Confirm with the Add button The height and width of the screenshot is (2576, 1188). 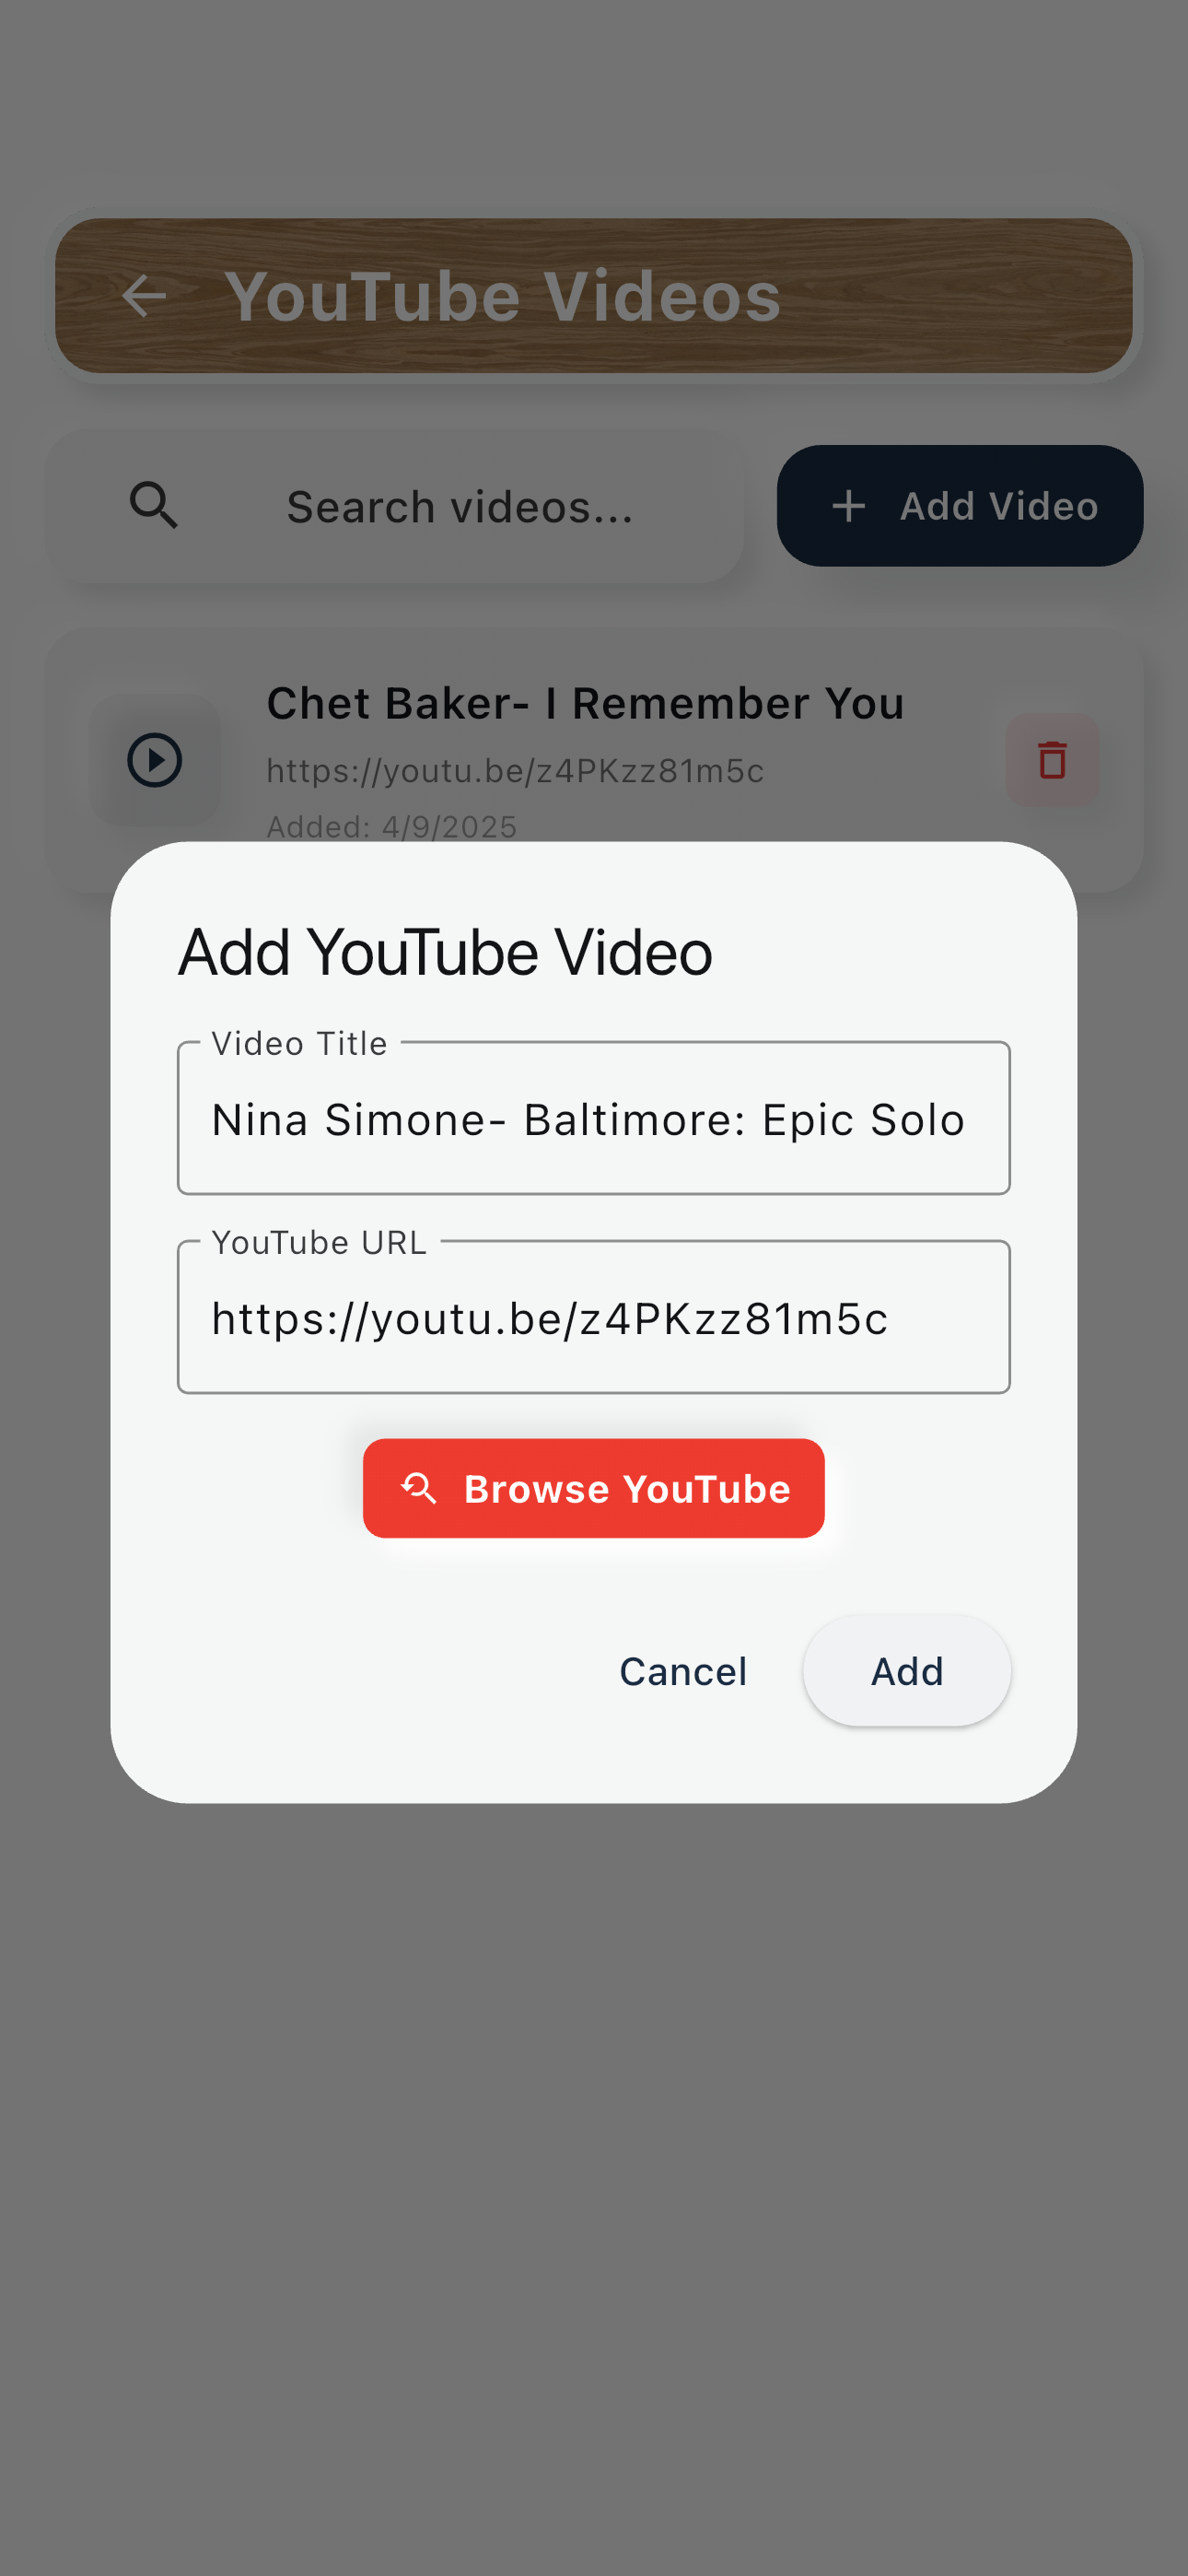907,1671
